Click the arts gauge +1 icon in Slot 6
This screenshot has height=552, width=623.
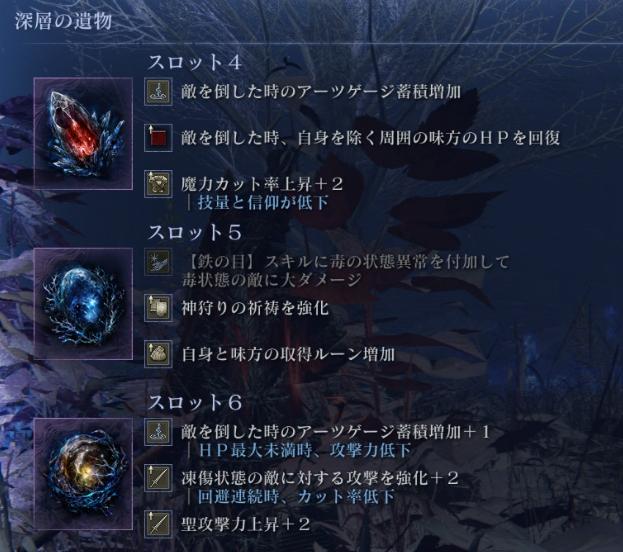[x=158, y=432]
